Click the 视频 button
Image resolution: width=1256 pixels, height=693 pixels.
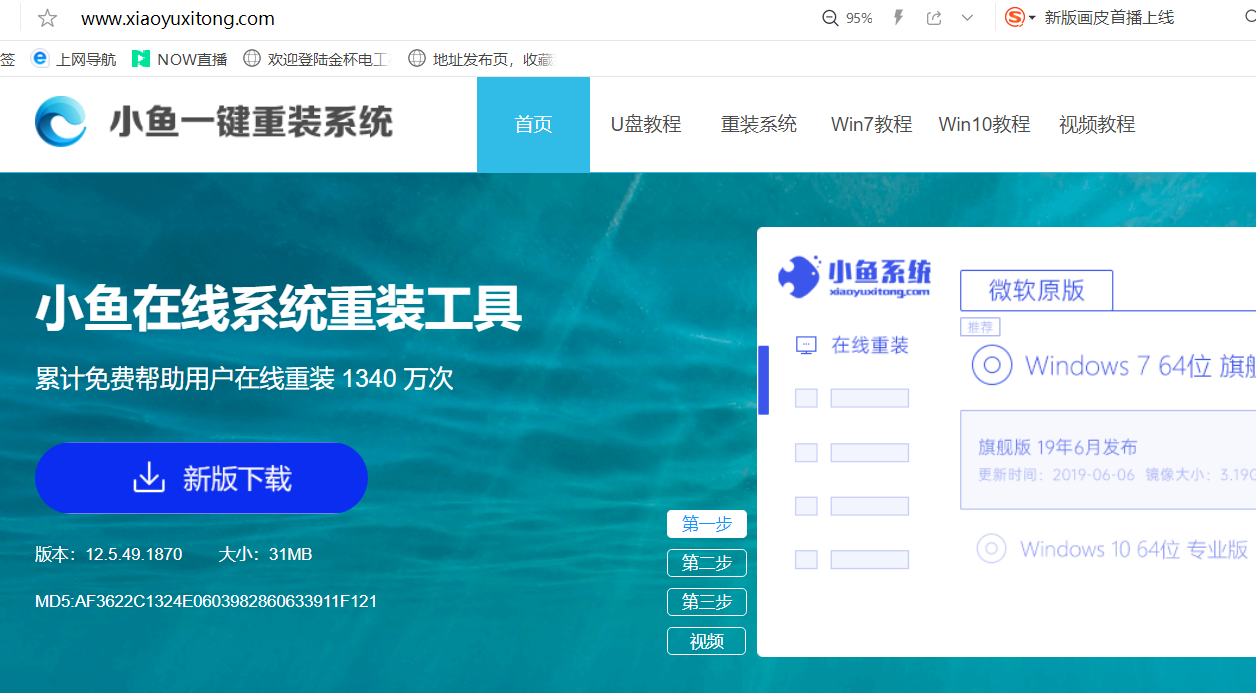pyautogui.click(x=706, y=641)
